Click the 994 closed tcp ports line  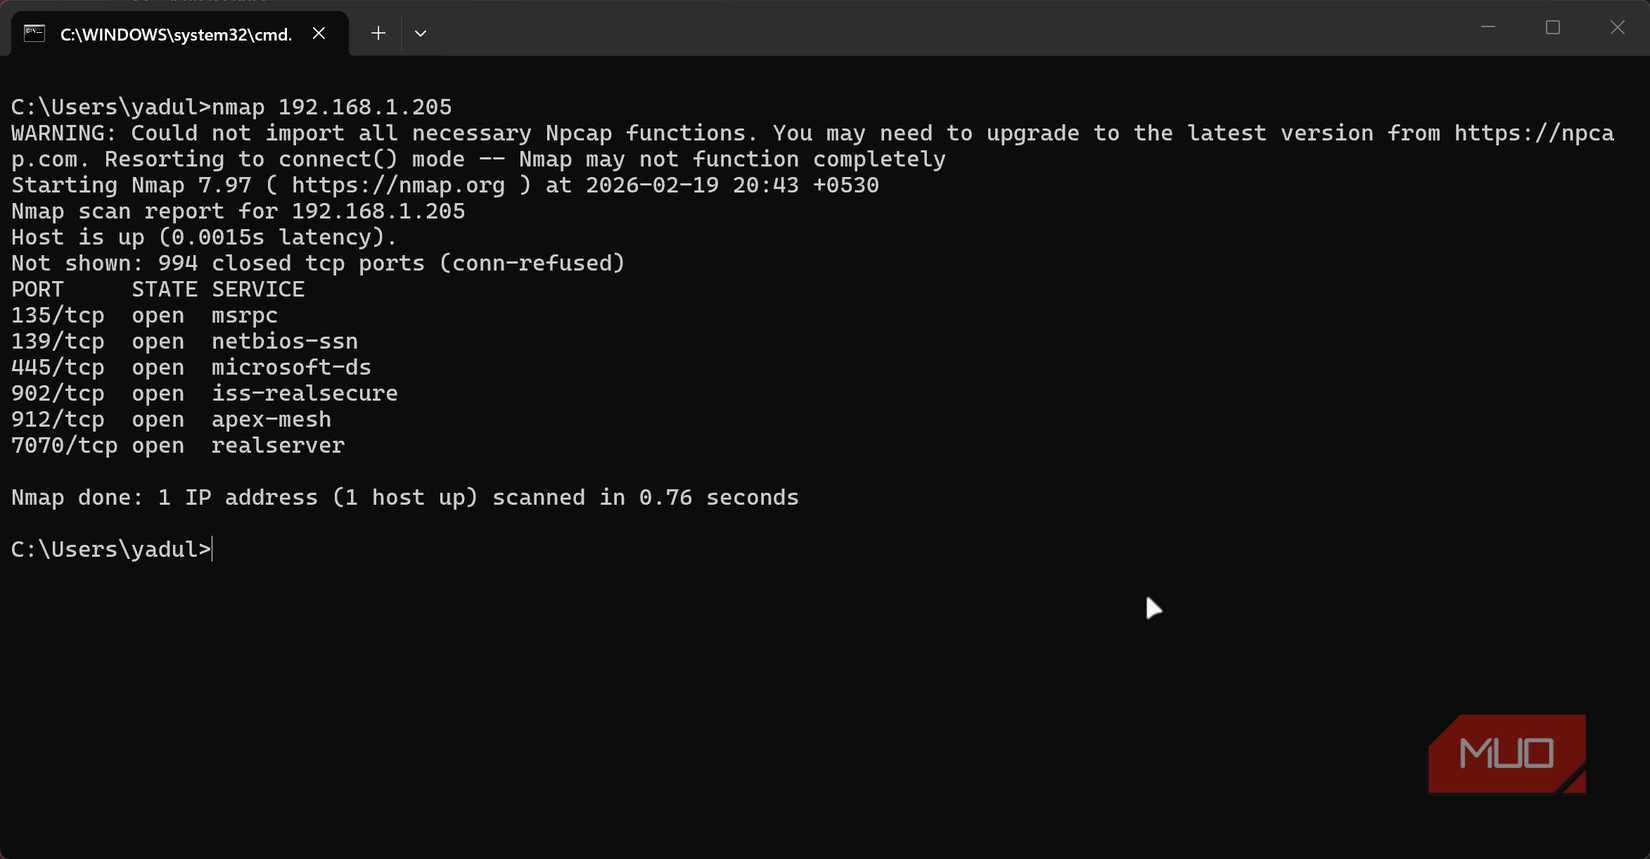coord(317,263)
